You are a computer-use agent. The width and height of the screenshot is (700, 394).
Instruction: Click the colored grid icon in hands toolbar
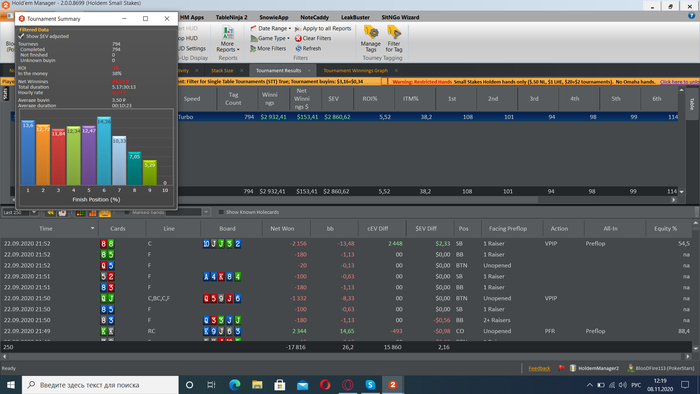tap(80, 212)
